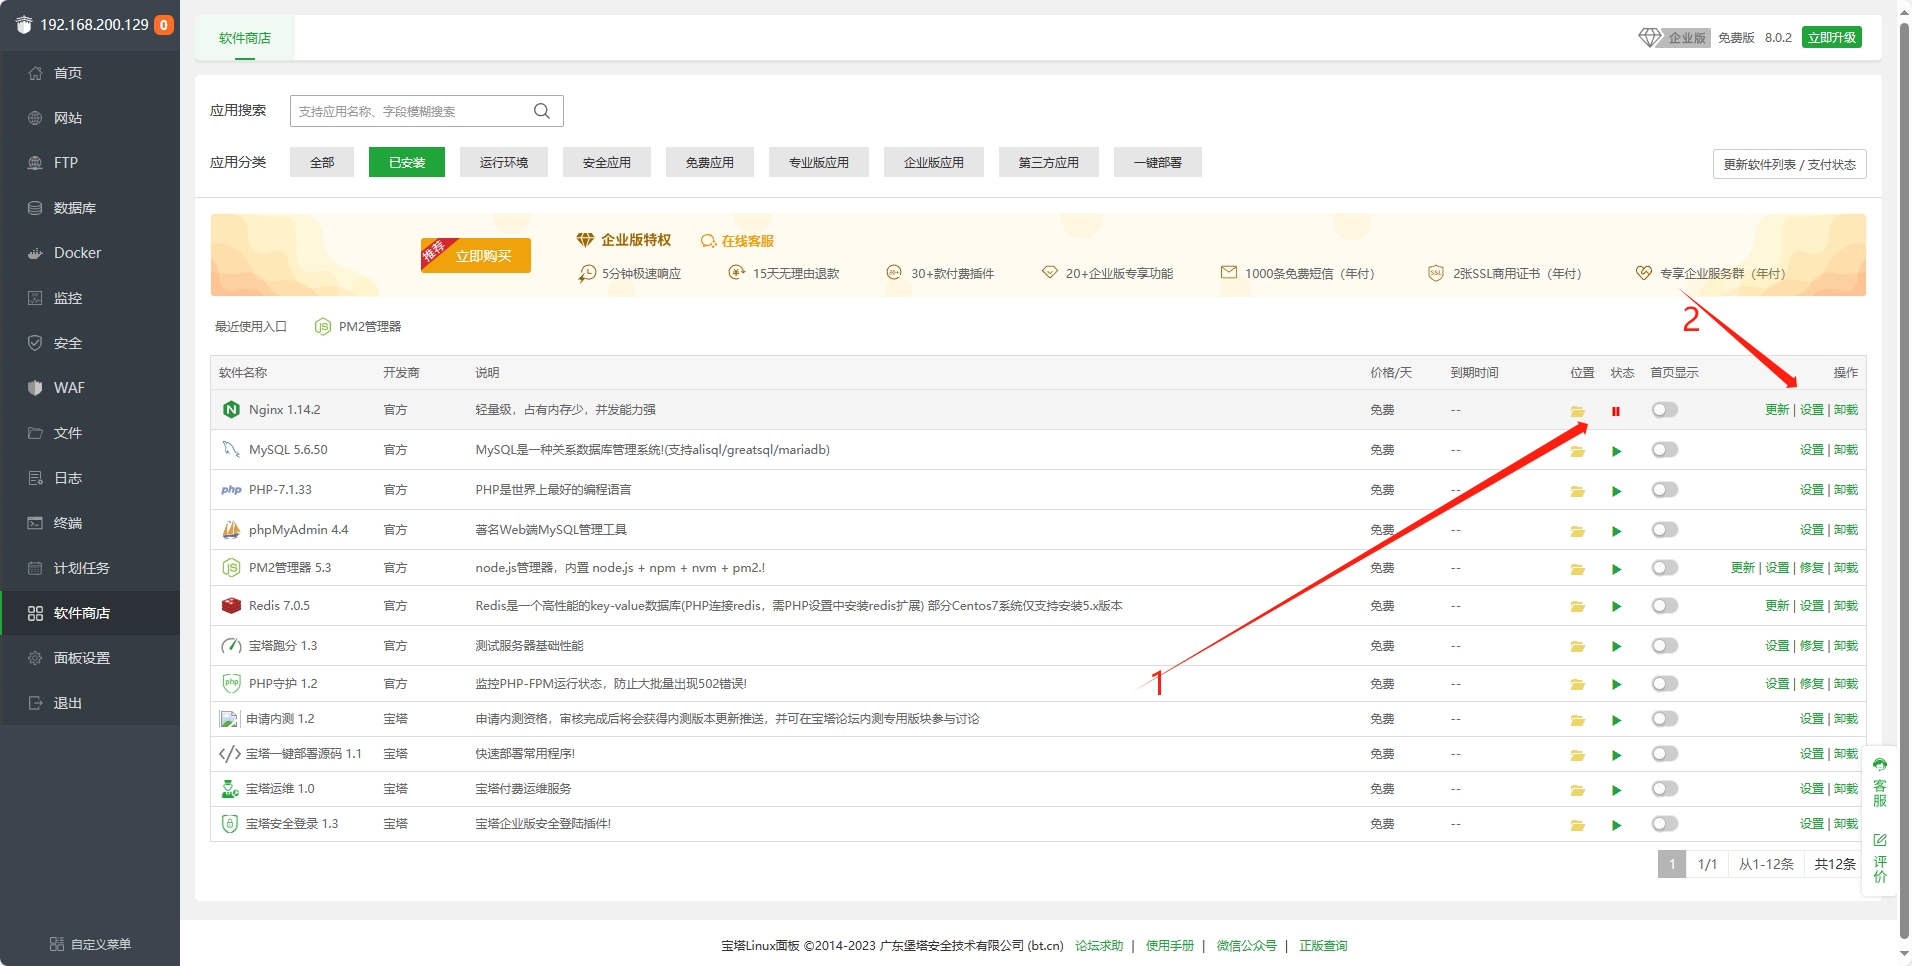
Task: Click play status icon for 宝塔运维 1.0
Action: (1616, 790)
